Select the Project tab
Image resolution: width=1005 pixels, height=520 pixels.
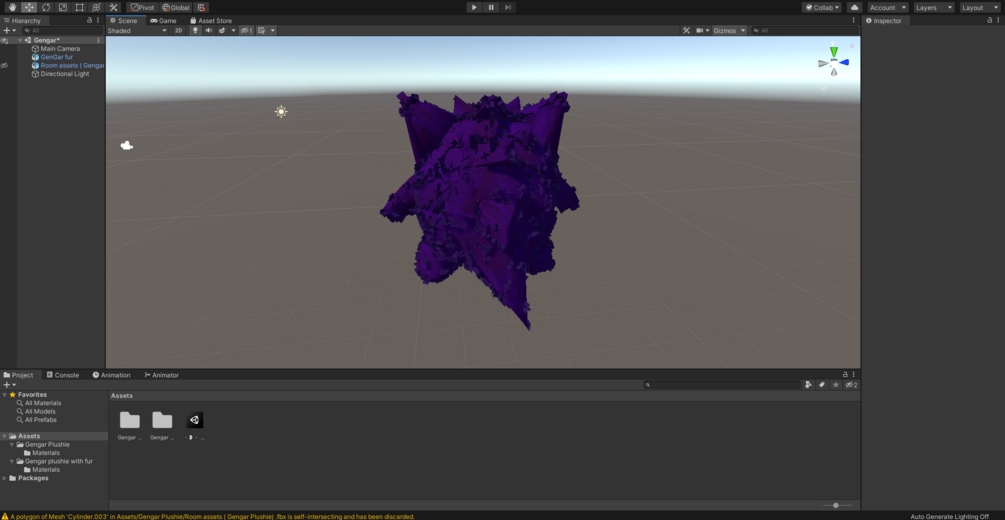tap(19, 375)
